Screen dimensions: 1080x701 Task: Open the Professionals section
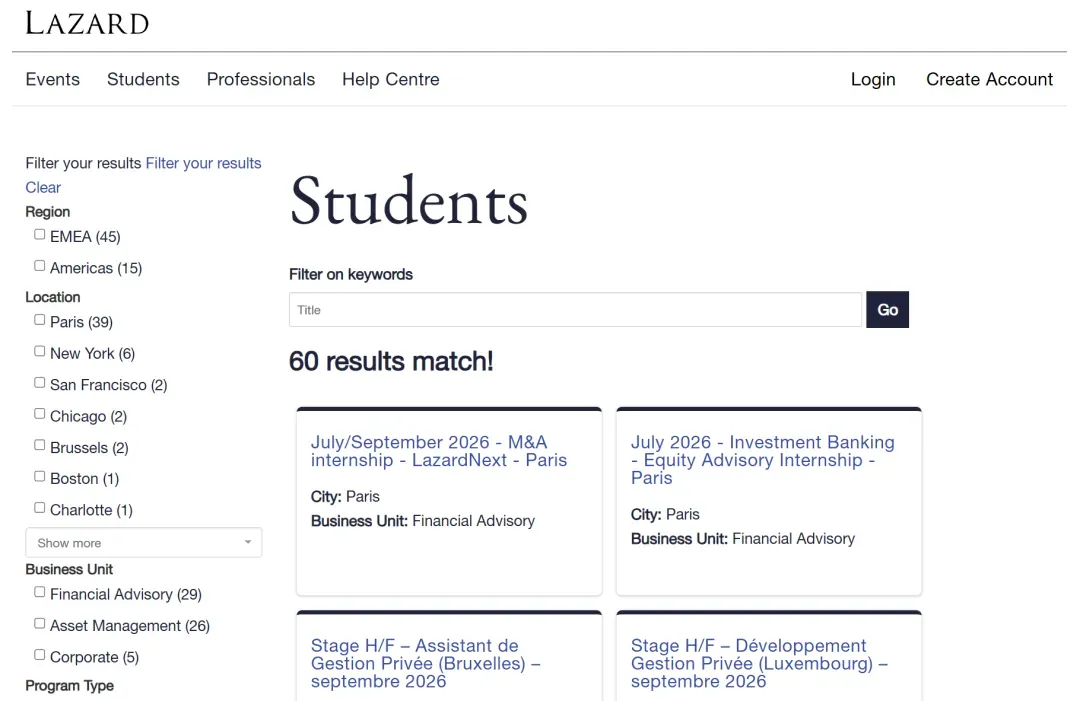pos(261,79)
